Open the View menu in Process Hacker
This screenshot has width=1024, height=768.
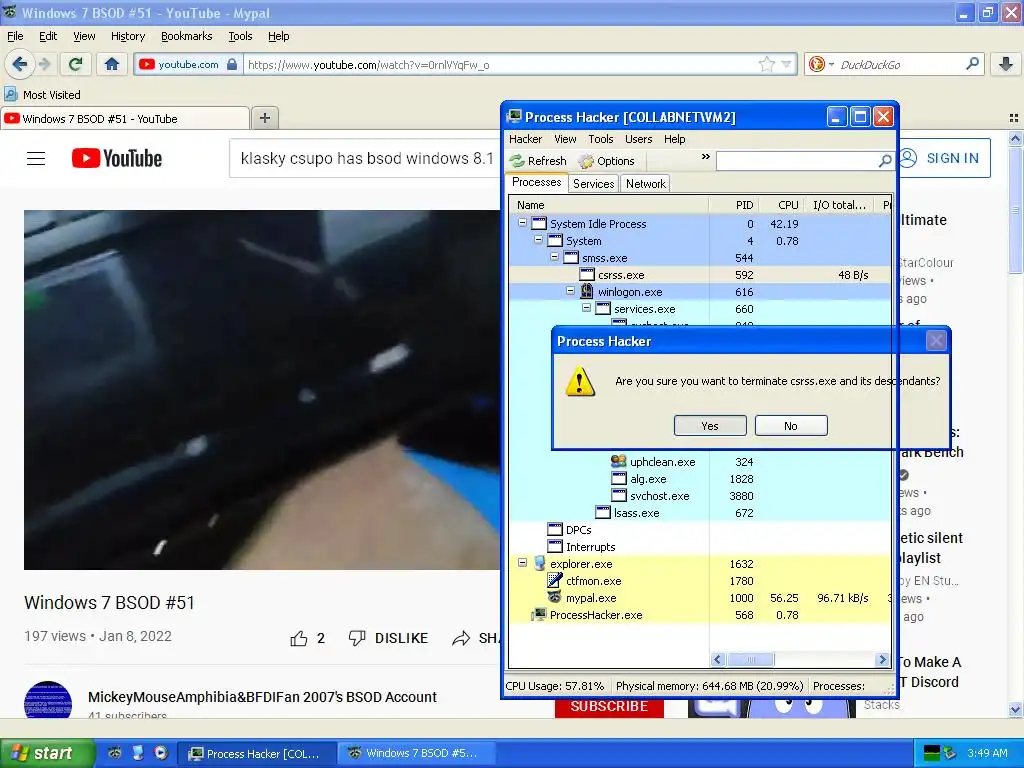click(x=565, y=139)
